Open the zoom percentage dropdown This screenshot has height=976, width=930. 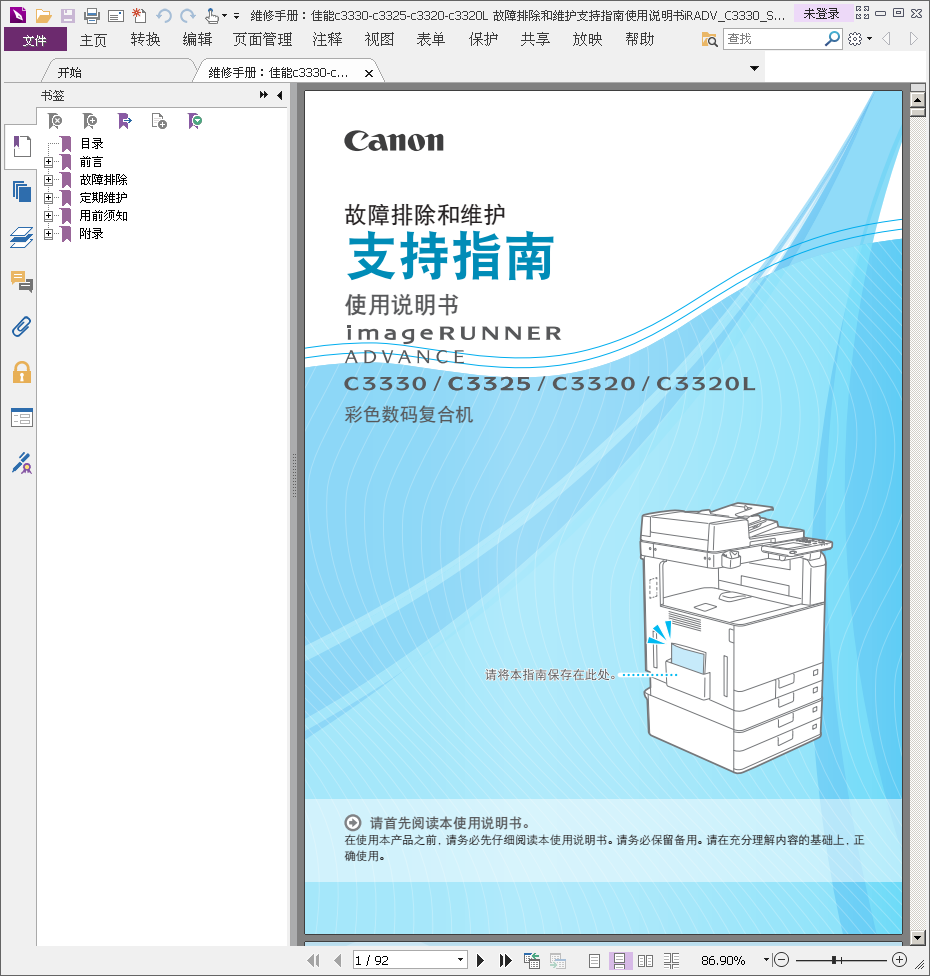[766, 960]
